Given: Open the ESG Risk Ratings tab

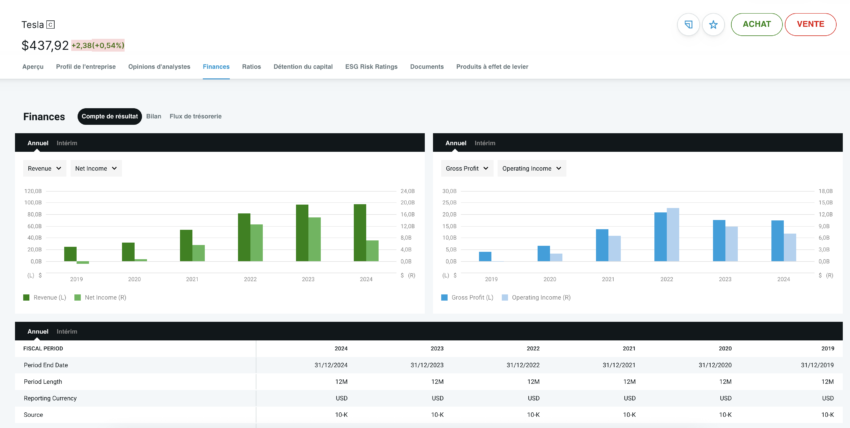Looking at the screenshot, I should point(373,67).
